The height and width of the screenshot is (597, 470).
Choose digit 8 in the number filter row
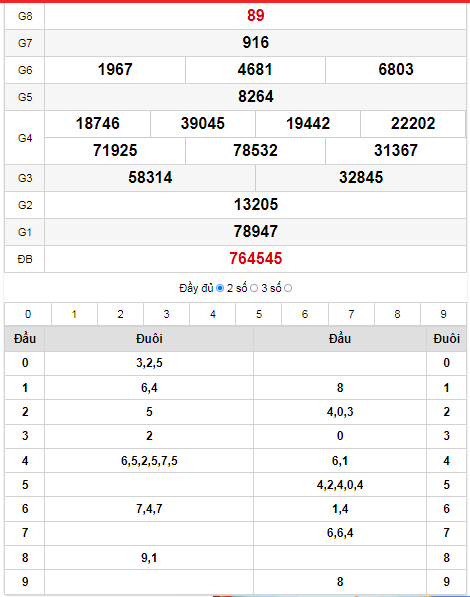pos(397,314)
